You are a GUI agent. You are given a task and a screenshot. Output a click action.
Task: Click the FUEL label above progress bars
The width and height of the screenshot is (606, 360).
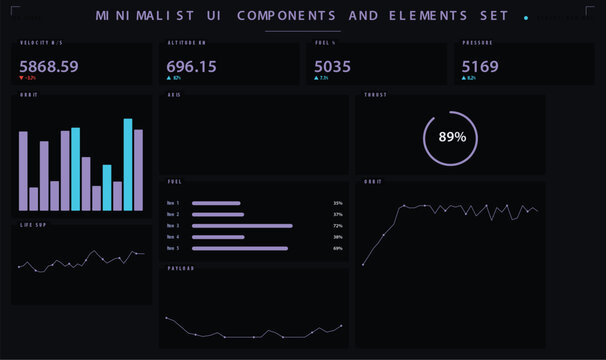click(175, 182)
